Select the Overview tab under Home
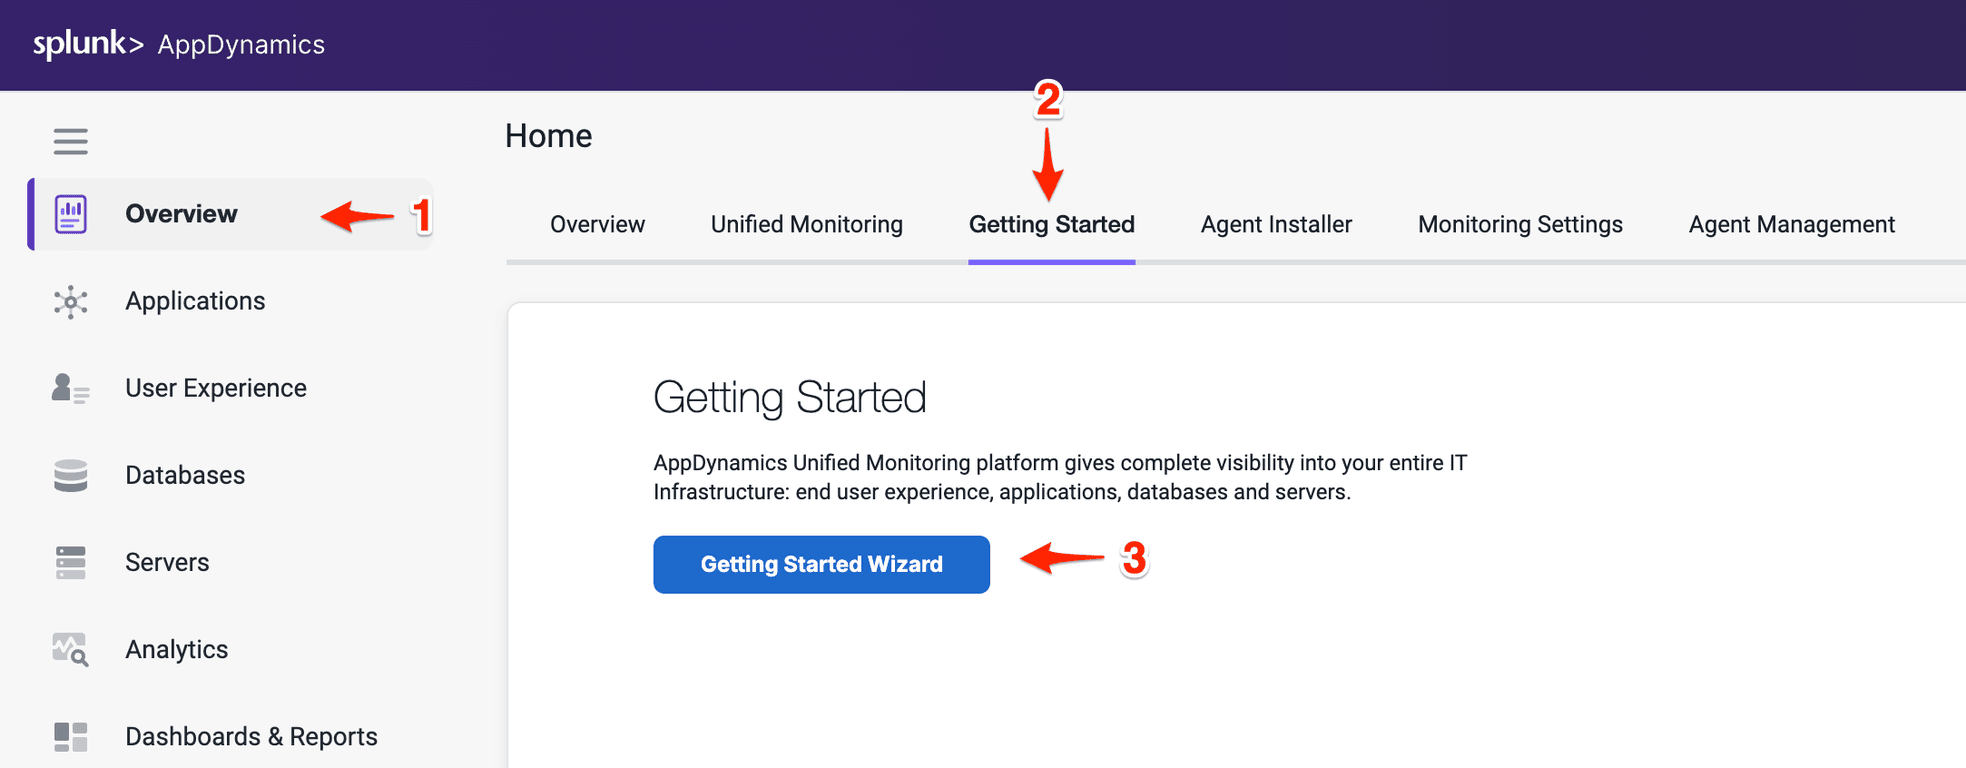 pyautogui.click(x=597, y=224)
